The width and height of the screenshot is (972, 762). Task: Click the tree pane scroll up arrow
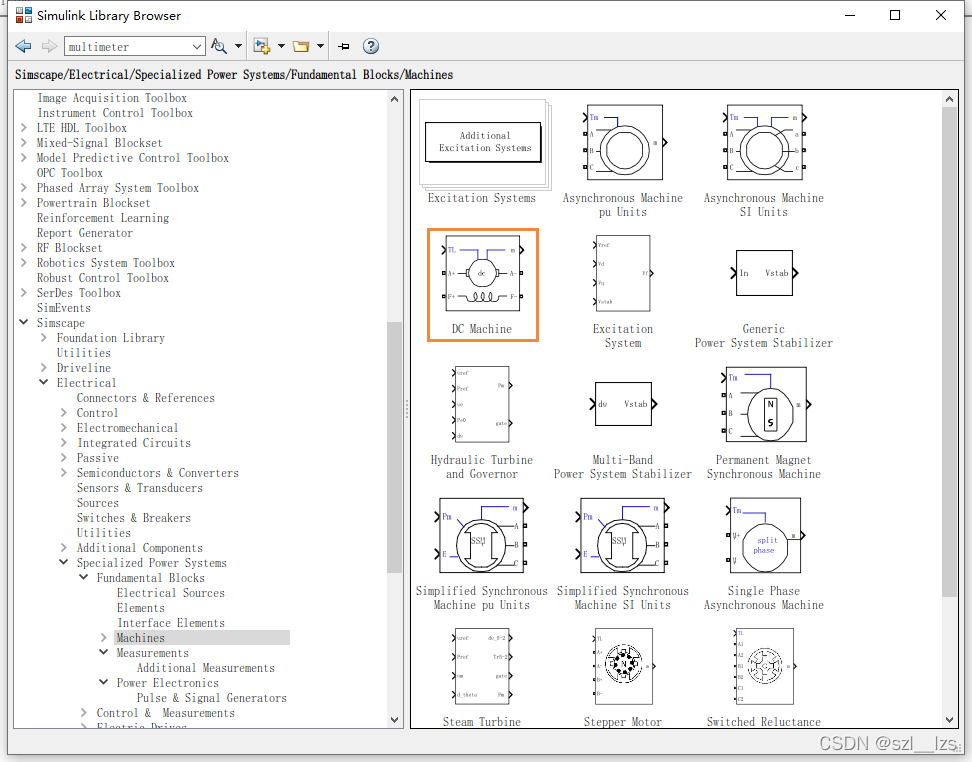395,99
